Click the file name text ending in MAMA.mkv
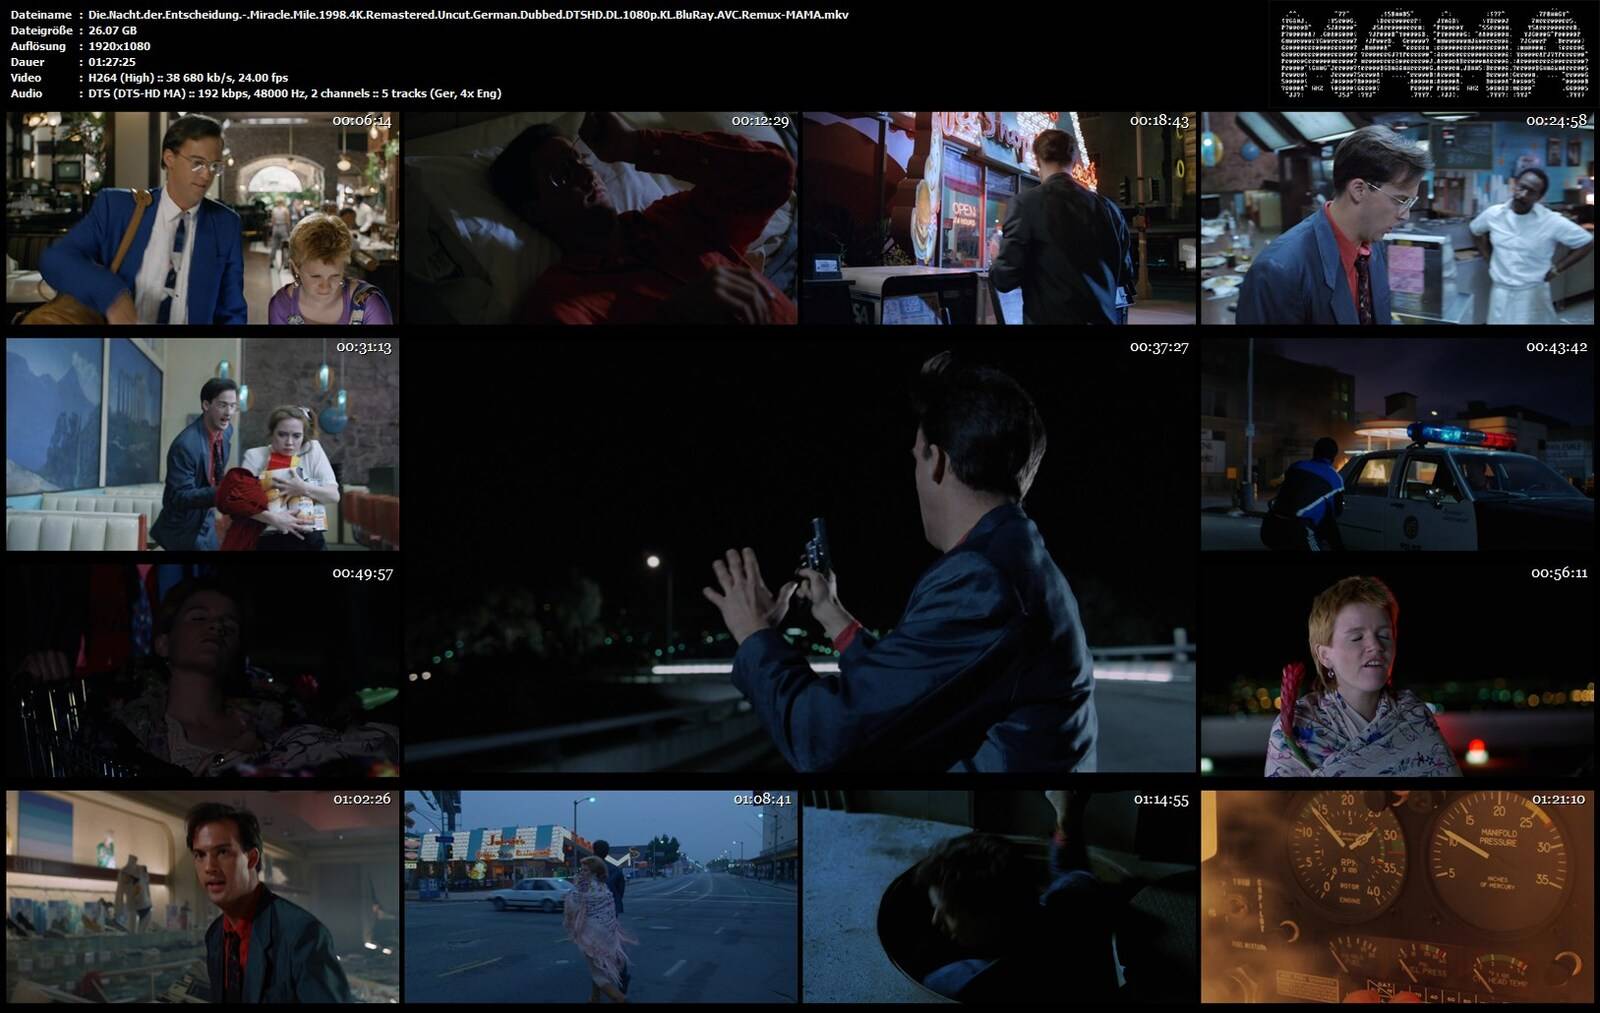 [x=468, y=15]
